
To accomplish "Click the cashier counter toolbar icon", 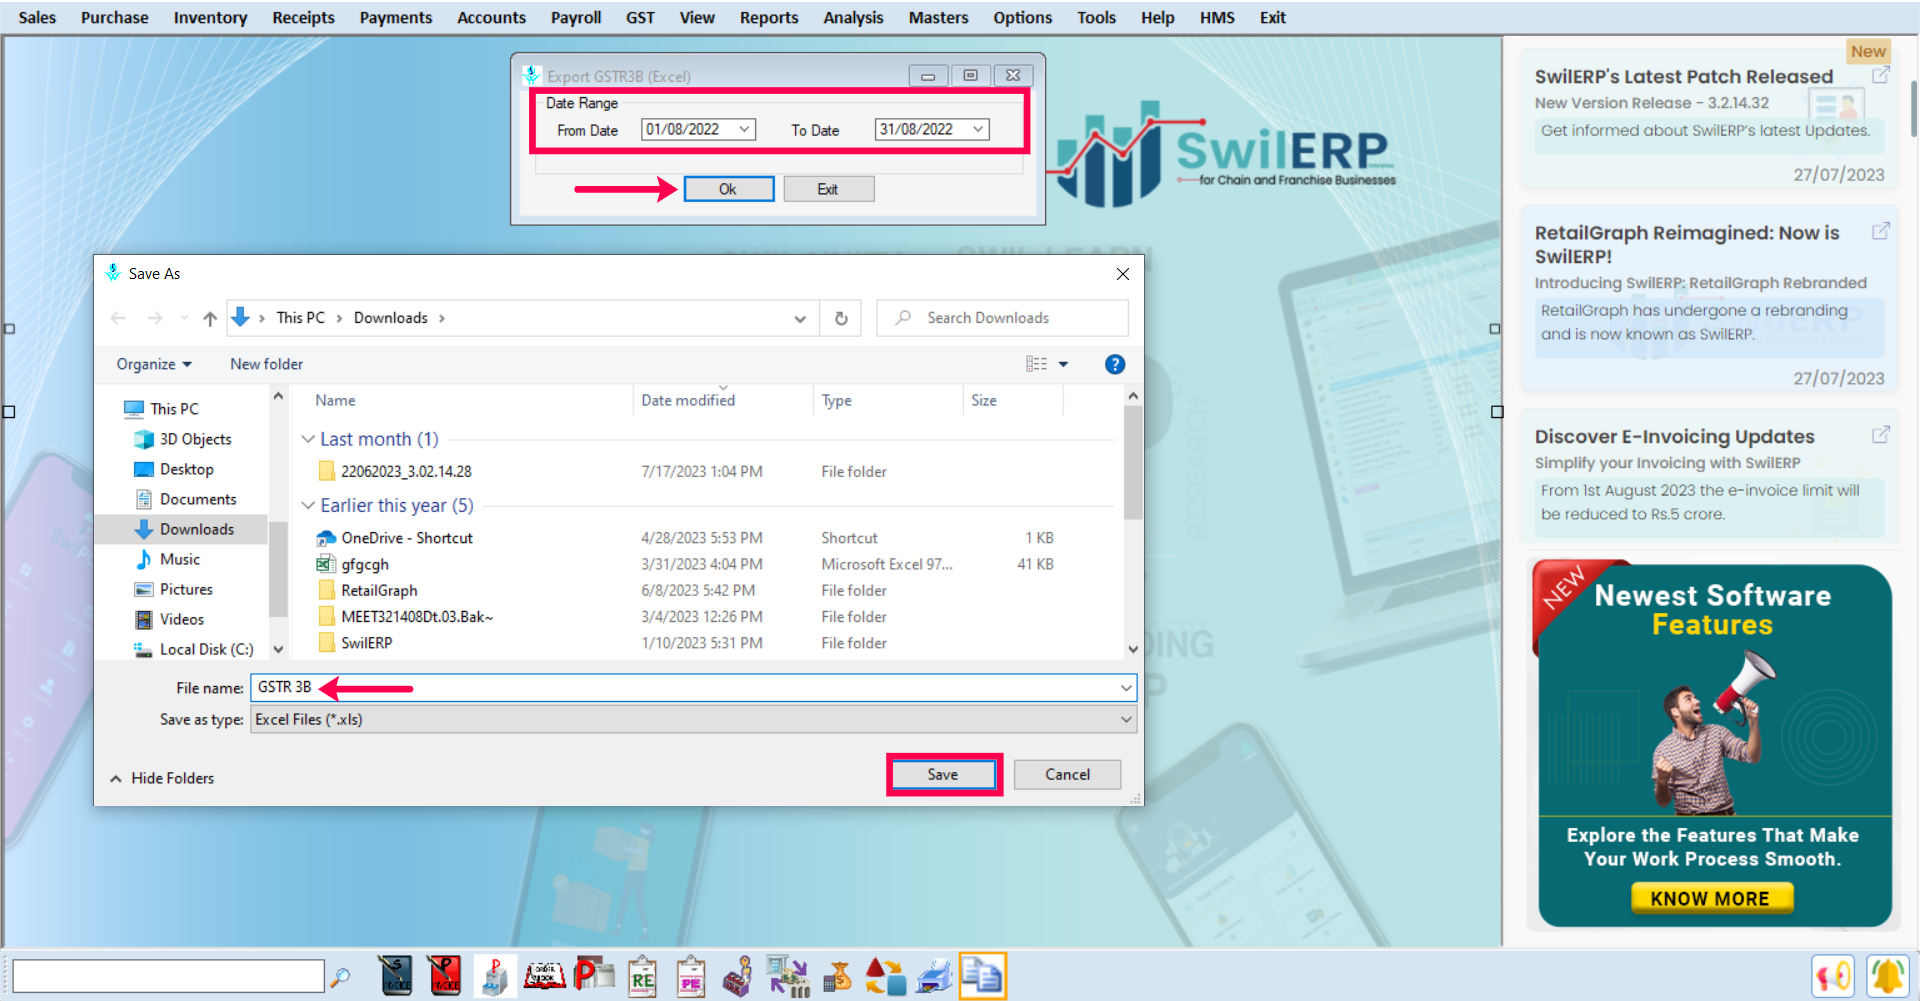I will (739, 977).
